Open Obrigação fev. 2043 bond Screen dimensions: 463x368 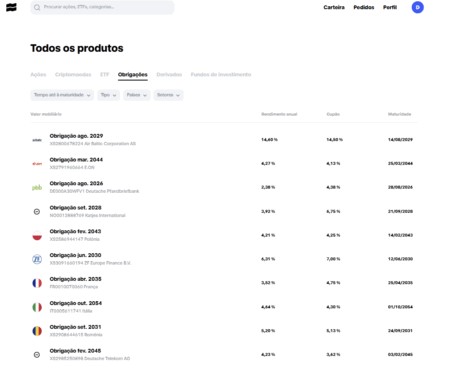pyautogui.click(x=224, y=235)
